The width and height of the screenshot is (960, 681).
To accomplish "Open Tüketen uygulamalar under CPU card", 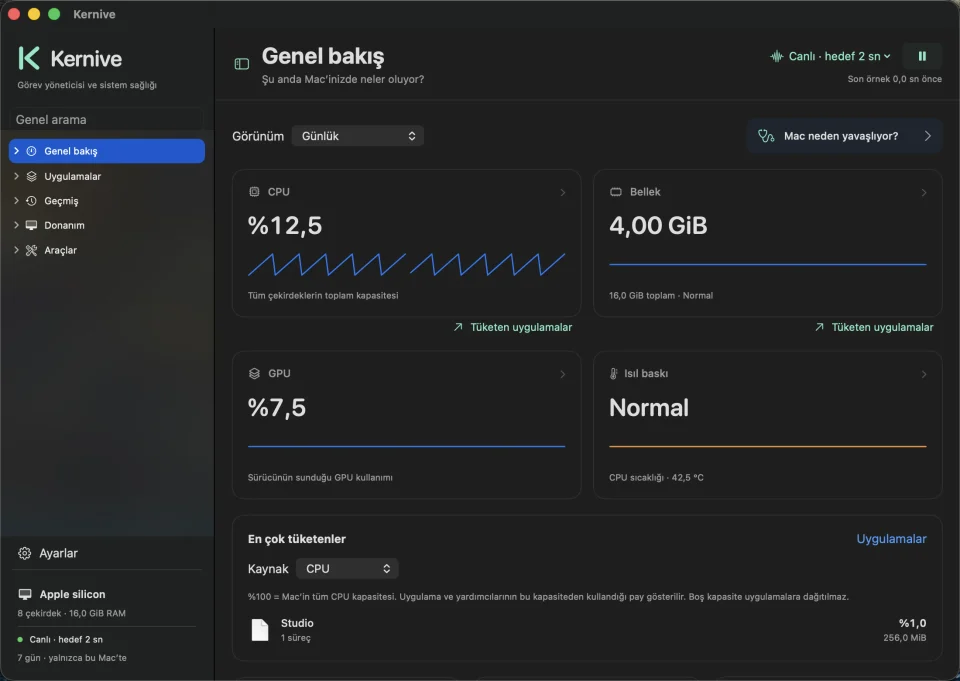I will pos(513,327).
